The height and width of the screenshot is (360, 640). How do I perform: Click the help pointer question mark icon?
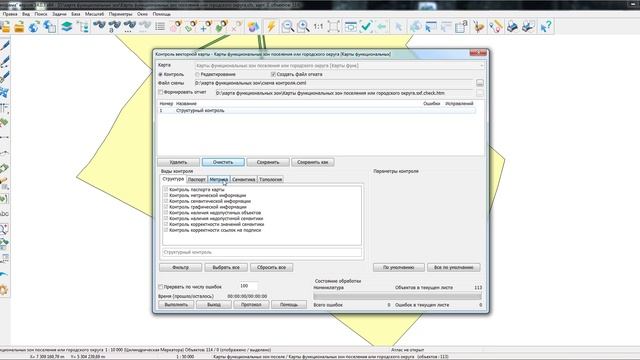546,27
